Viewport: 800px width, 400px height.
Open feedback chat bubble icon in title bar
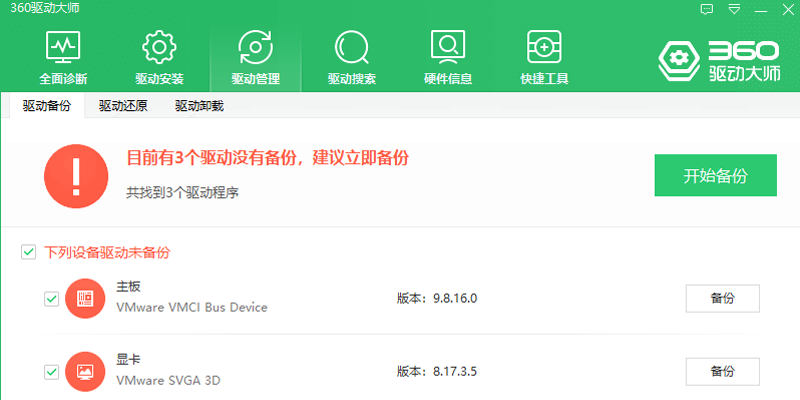pos(707,9)
